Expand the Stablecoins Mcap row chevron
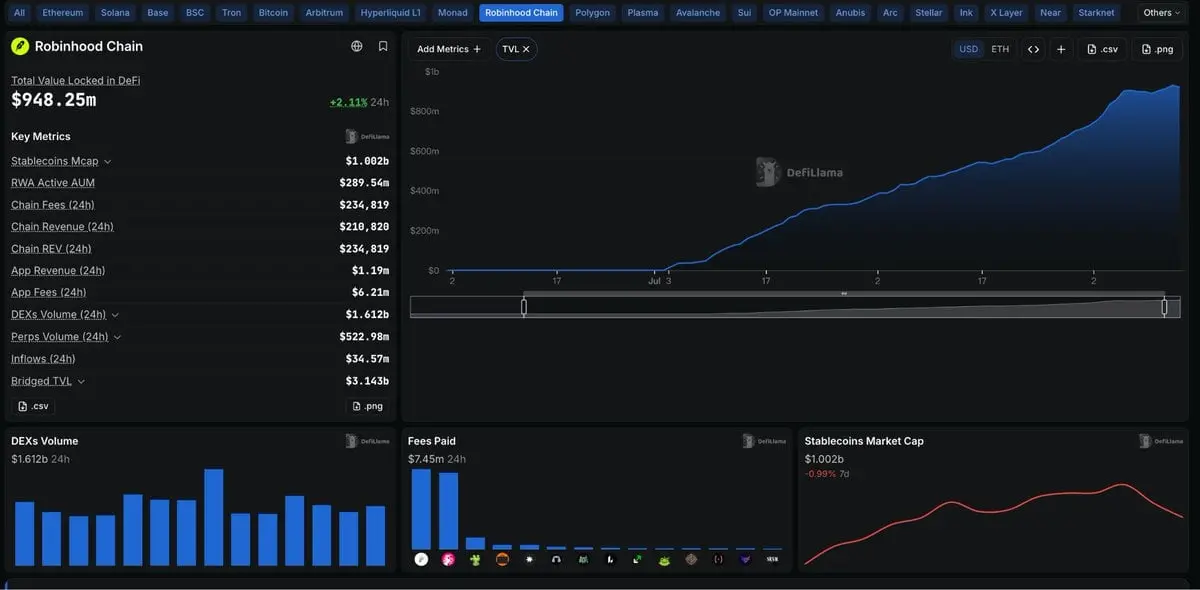Screen dimensions: 1200x590 pyautogui.click(x=108, y=161)
